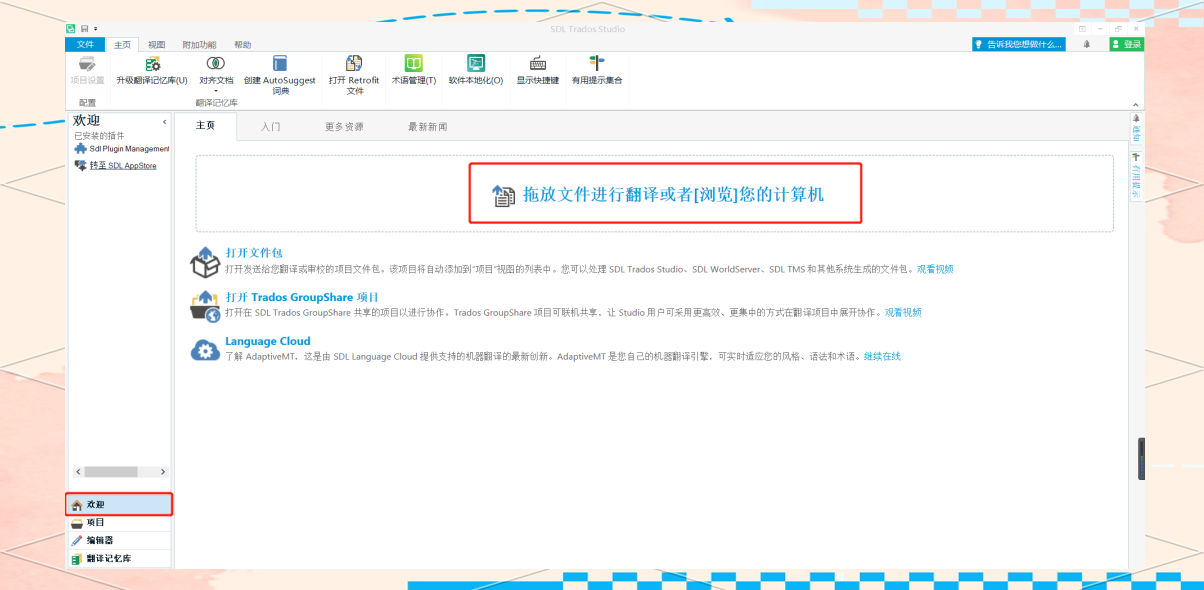
Task: Click the 已安装的插件 heading text
Action: click(x=98, y=135)
